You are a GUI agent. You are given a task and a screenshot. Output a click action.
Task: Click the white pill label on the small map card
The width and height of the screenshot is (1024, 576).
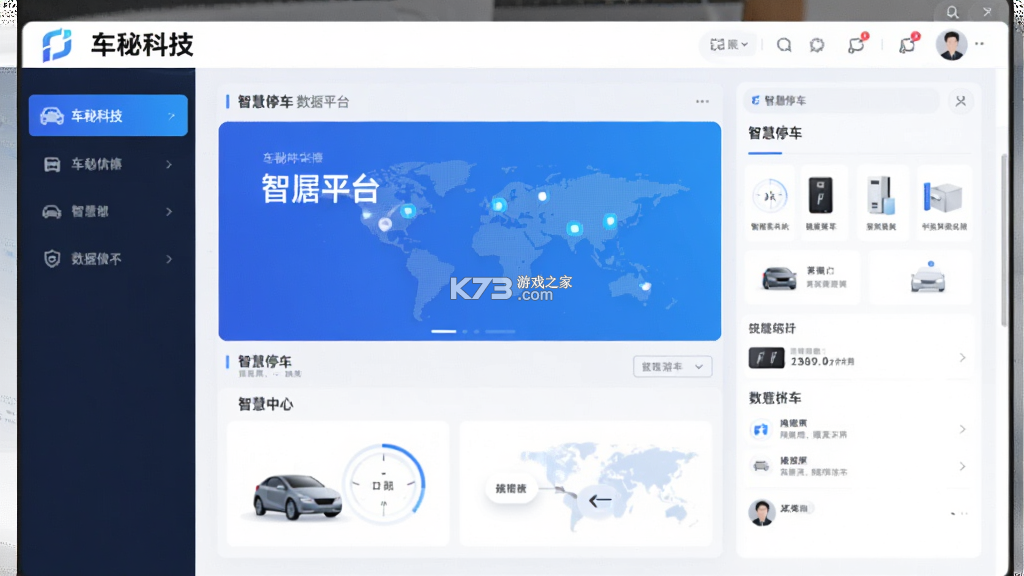click(x=511, y=488)
